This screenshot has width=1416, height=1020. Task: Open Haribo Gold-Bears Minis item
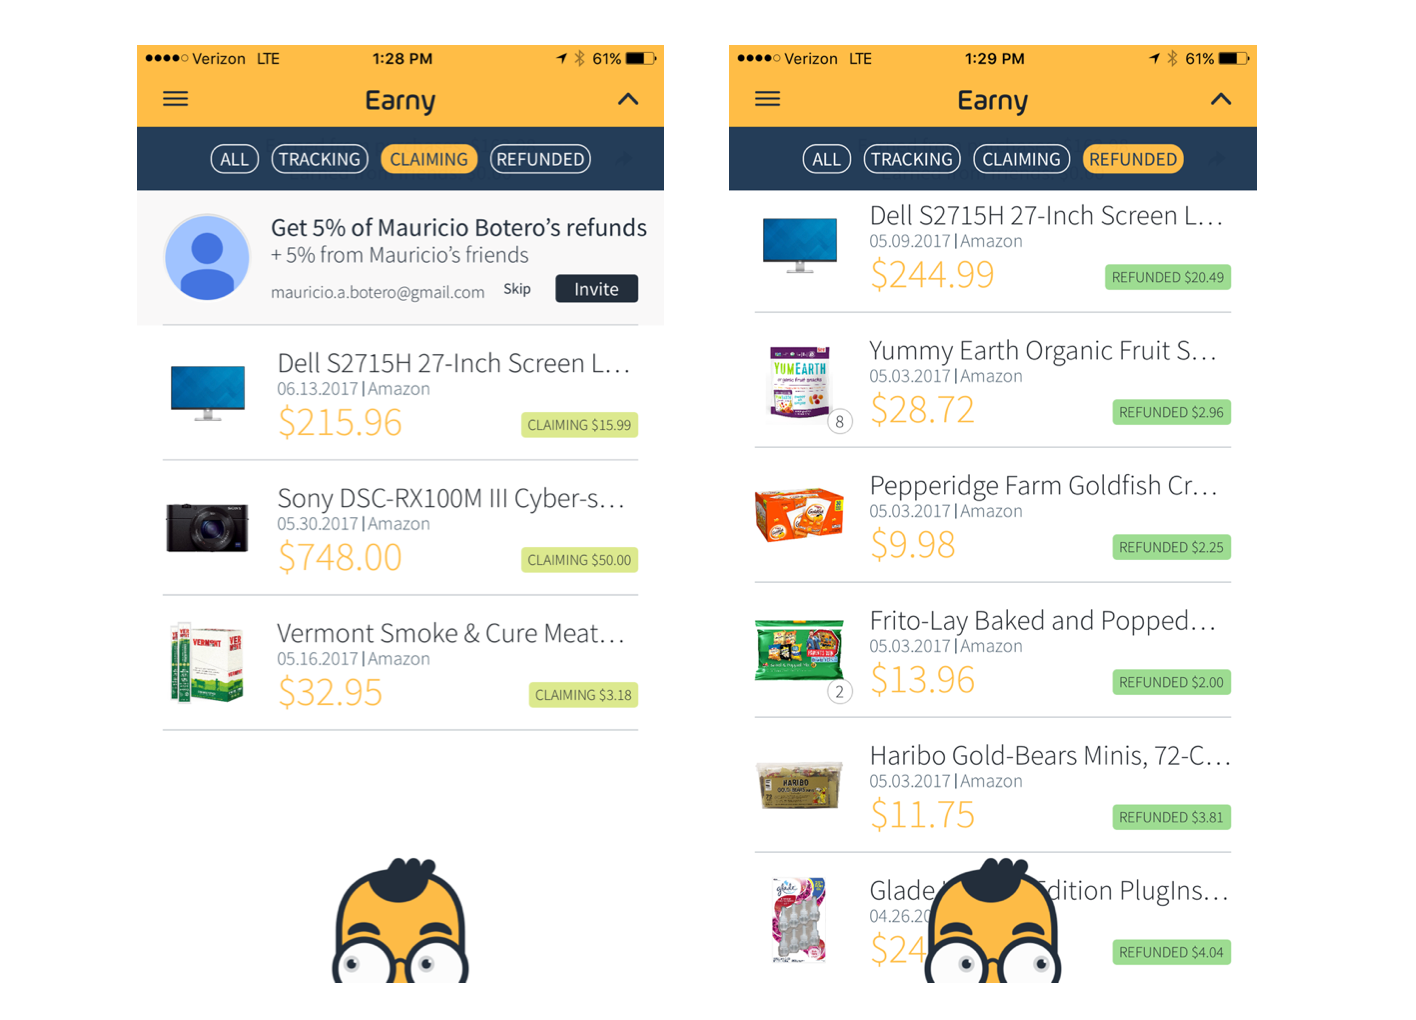(x=992, y=786)
